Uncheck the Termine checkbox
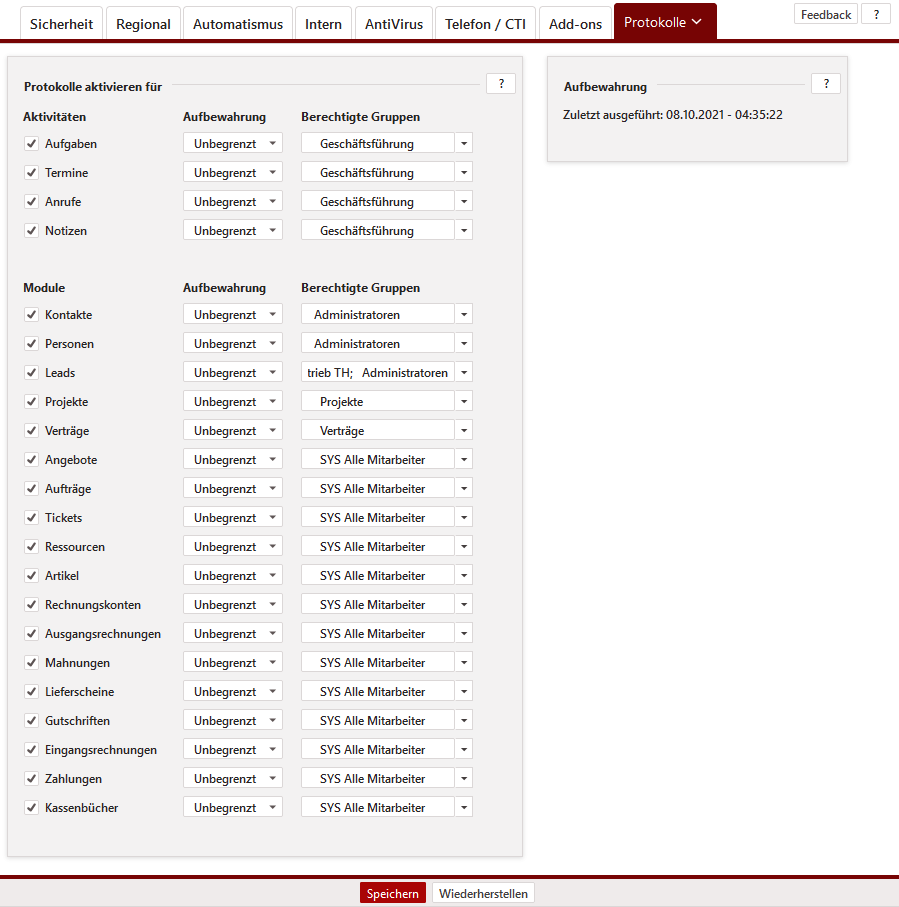Viewport: 899px width, 907px height. 32,173
